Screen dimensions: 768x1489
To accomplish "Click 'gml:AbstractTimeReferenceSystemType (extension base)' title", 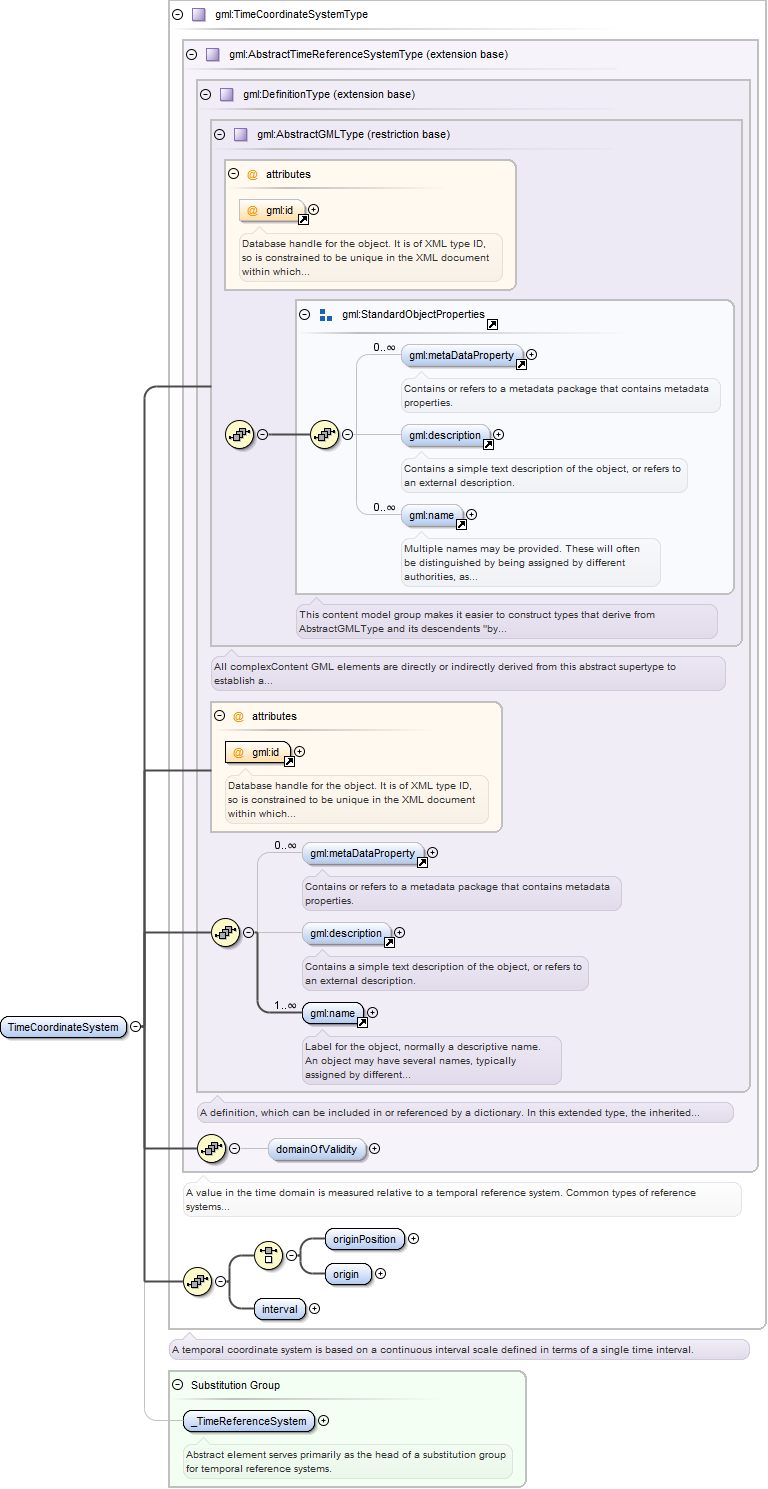I will (x=368, y=54).
